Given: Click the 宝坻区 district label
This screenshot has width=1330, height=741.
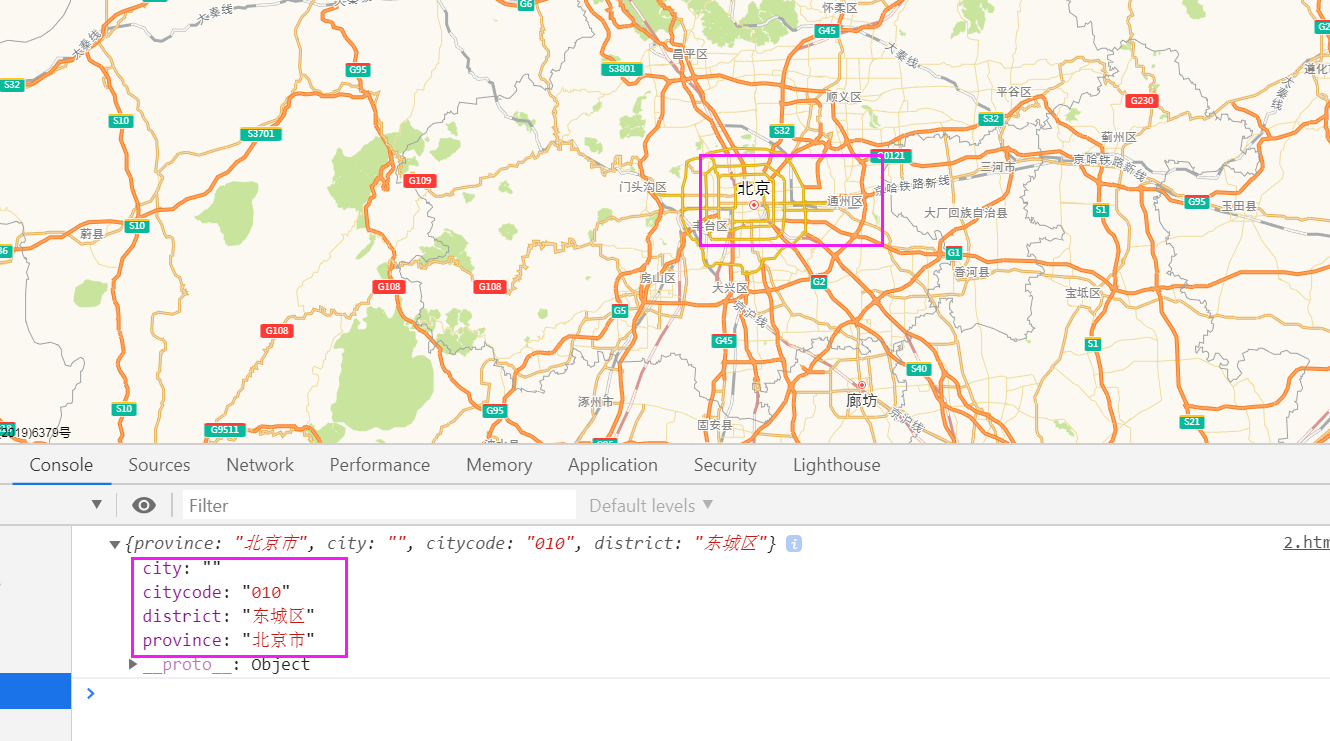Looking at the screenshot, I should pyautogui.click(x=1083, y=293).
